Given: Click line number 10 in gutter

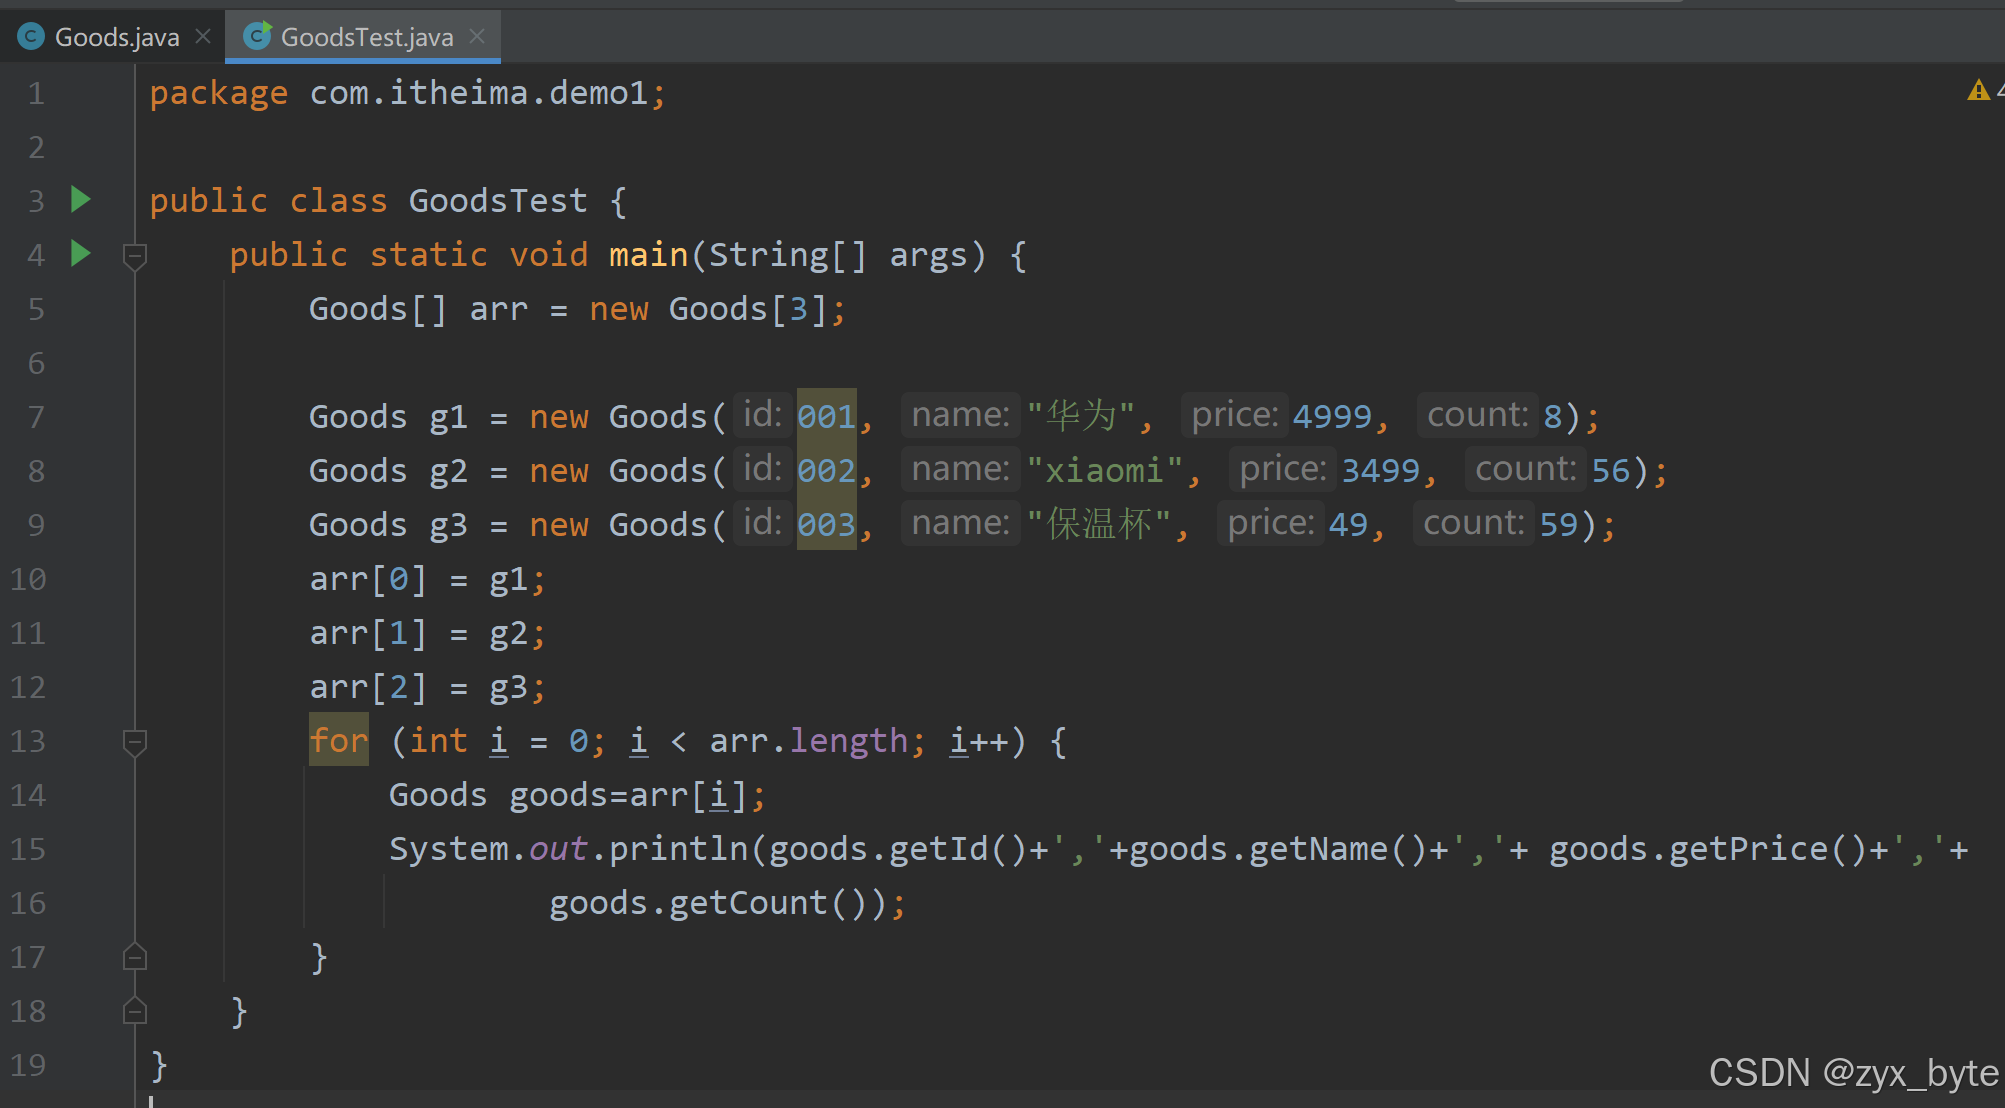Looking at the screenshot, I should point(28,579).
